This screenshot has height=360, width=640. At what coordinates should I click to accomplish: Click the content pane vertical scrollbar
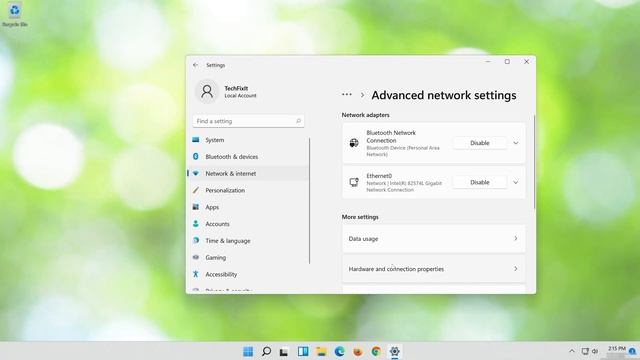point(534,162)
